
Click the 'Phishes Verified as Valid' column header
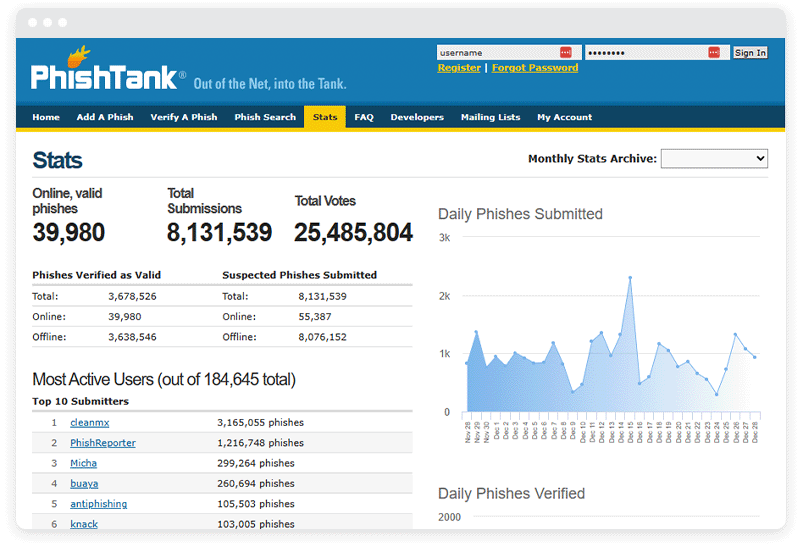tap(96, 275)
